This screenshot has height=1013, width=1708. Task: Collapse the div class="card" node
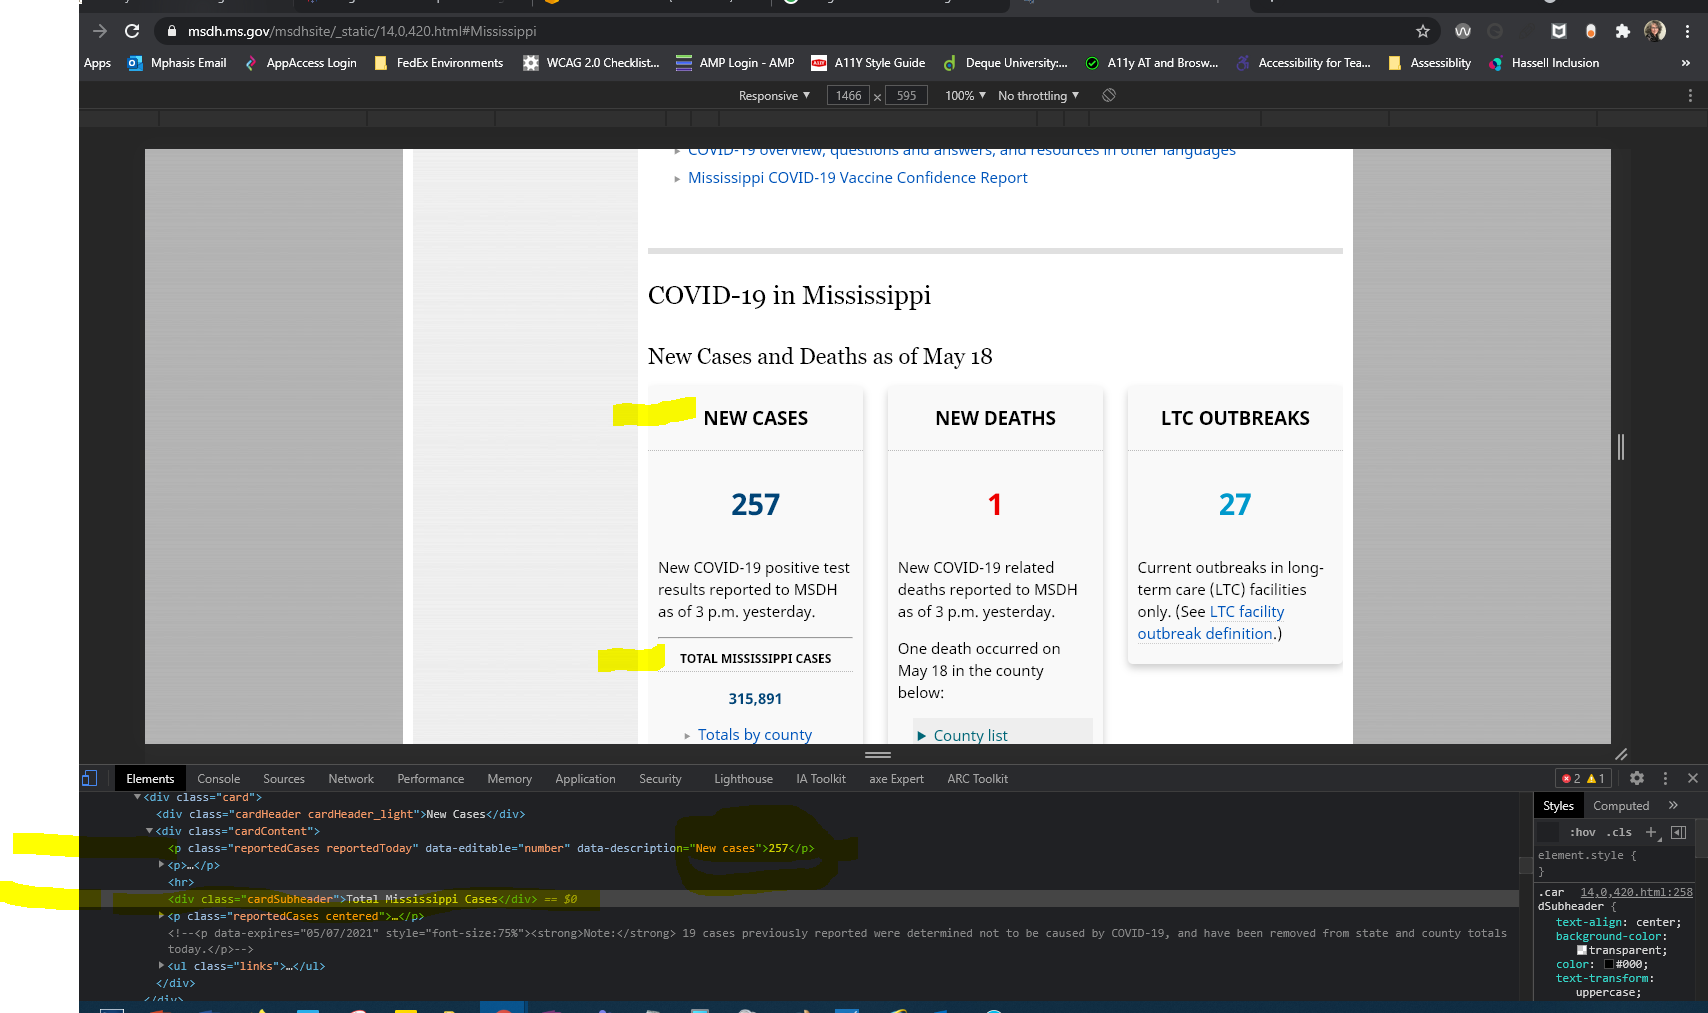click(x=138, y=797)
